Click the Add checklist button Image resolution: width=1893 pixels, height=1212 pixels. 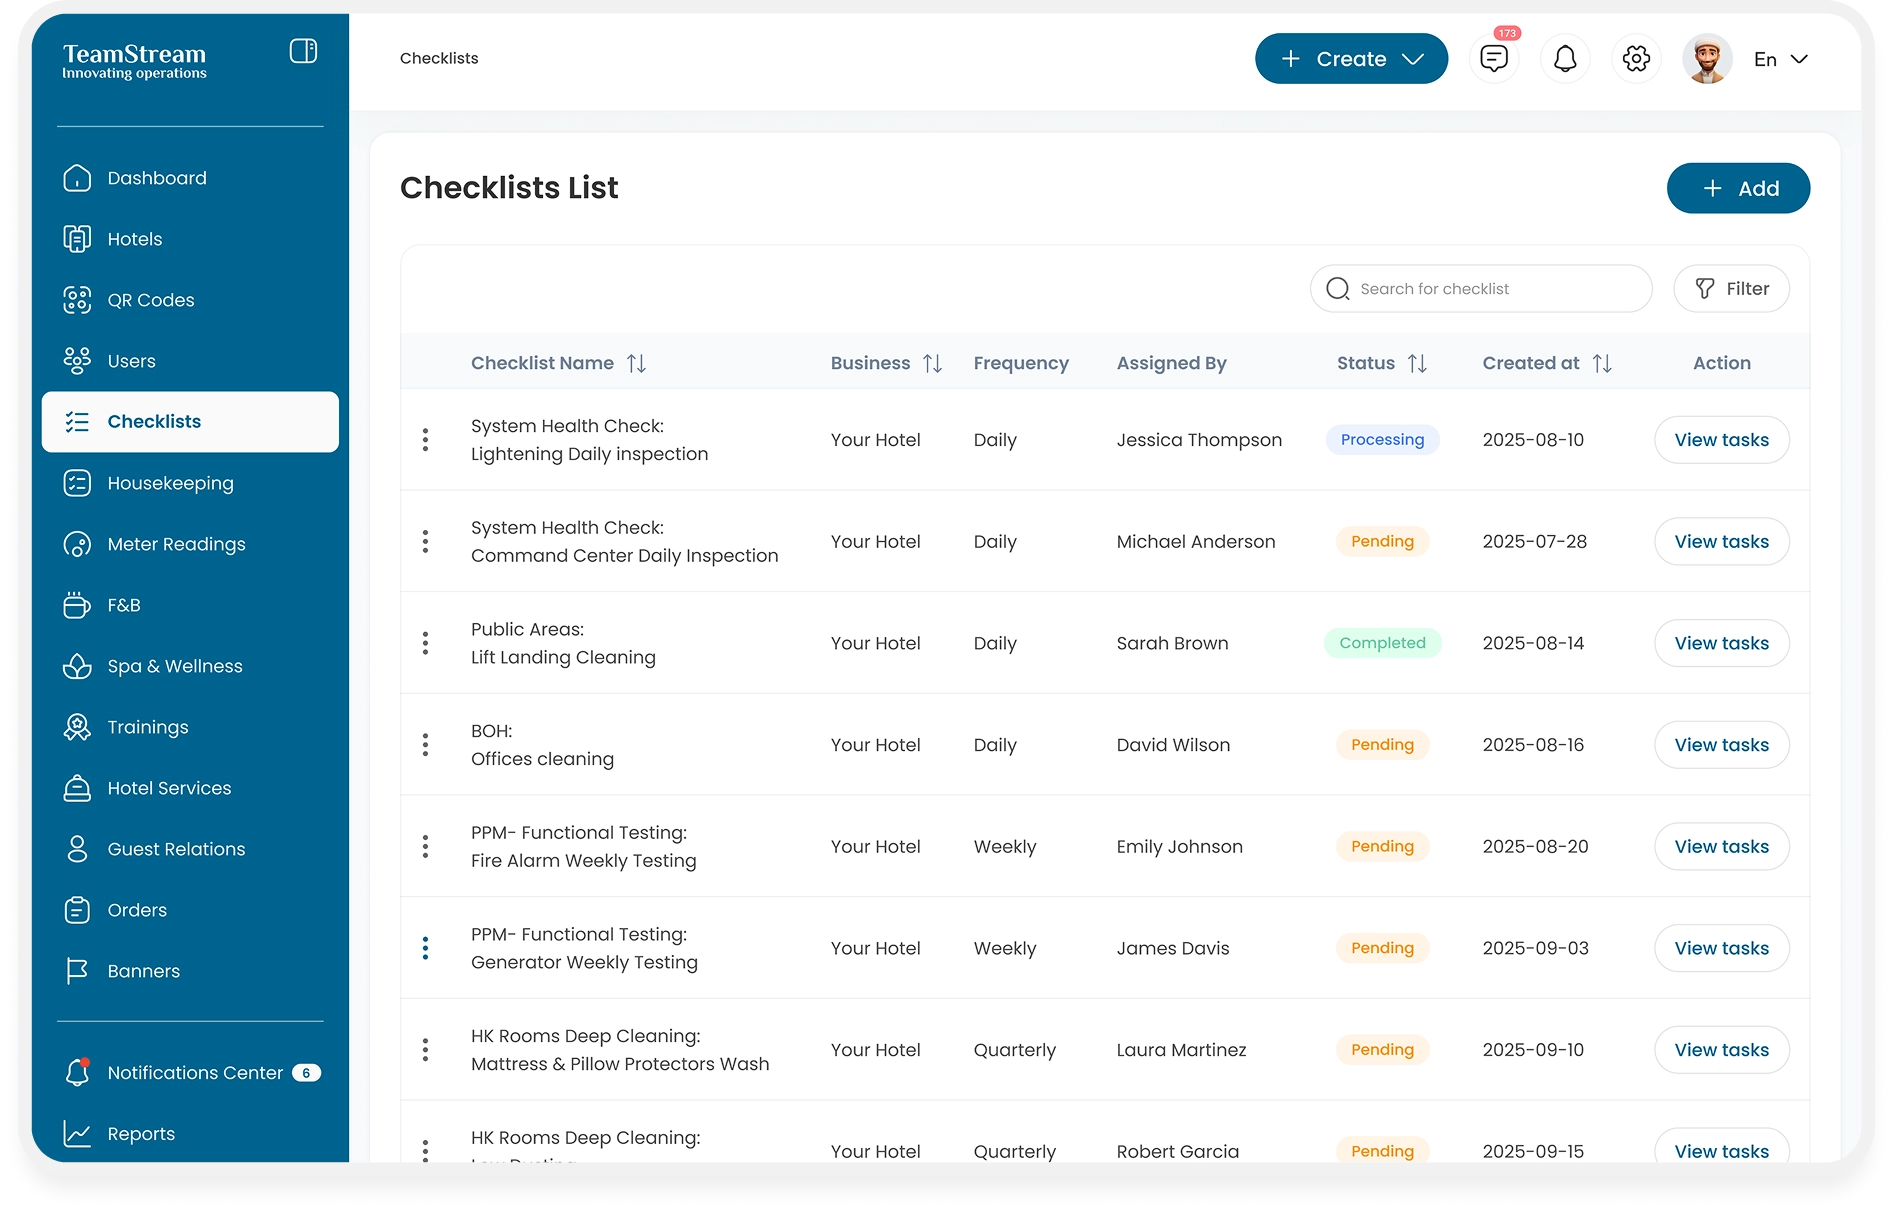(x=1737, y=188)
